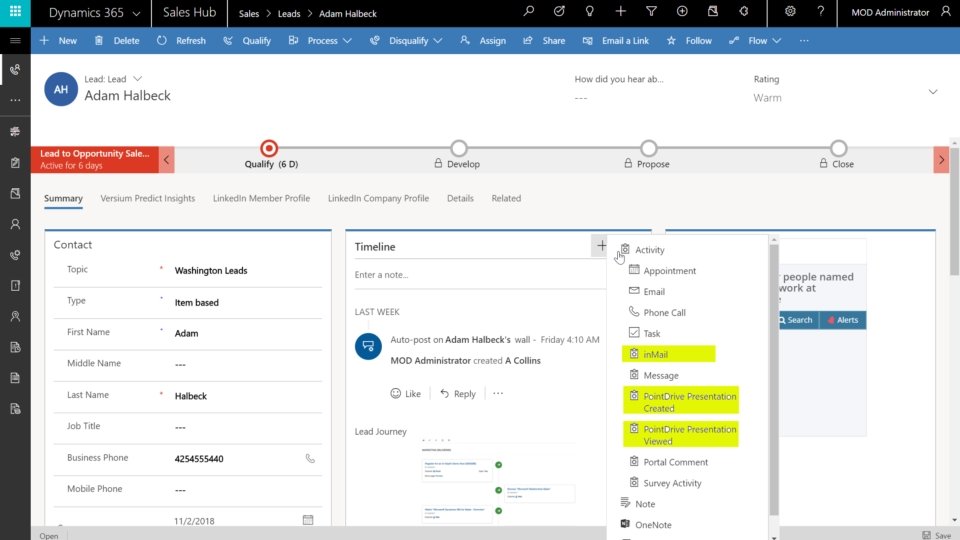Screen dimensions: 960x540
Task: Click the lightbulb assistant icon
Action: [x=590, y=12]
